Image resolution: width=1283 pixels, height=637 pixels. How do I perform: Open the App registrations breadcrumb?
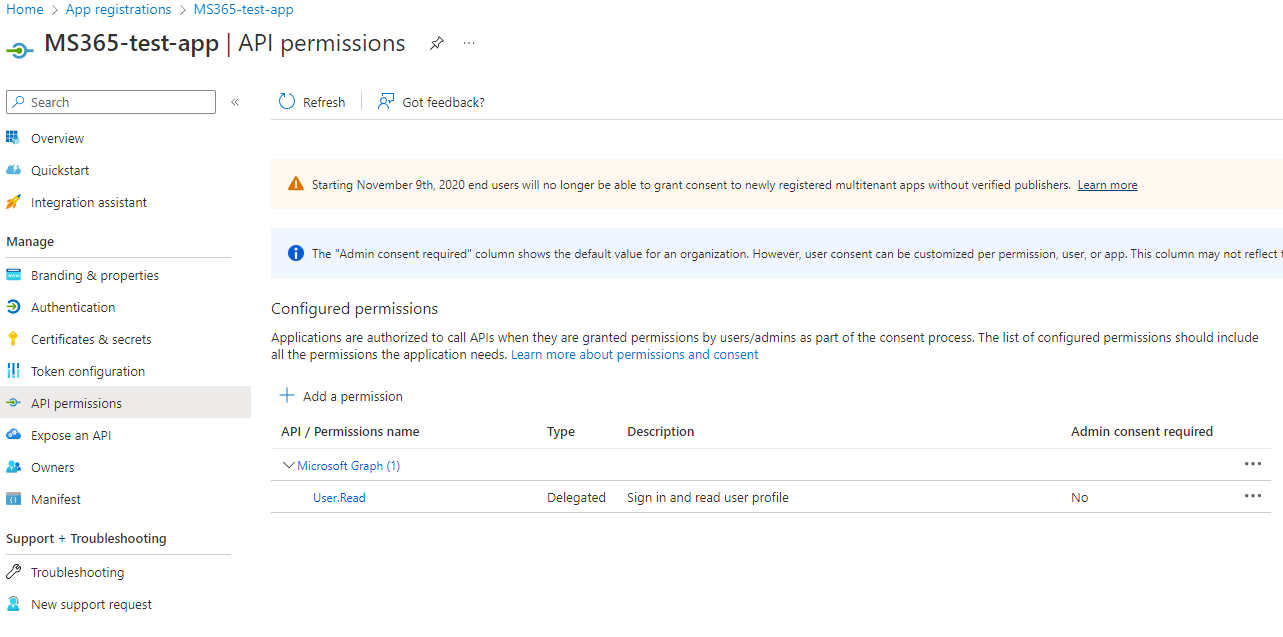pyautogui.click(x=118, y=9)
